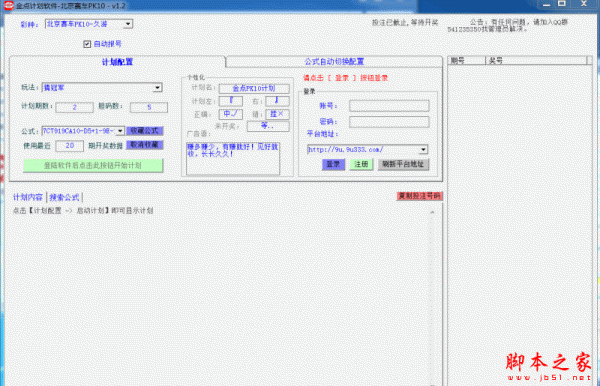This screenshot has width=600, height=386.
Task: Click the 广告语 slogan text area
Action: coord(233,158)
